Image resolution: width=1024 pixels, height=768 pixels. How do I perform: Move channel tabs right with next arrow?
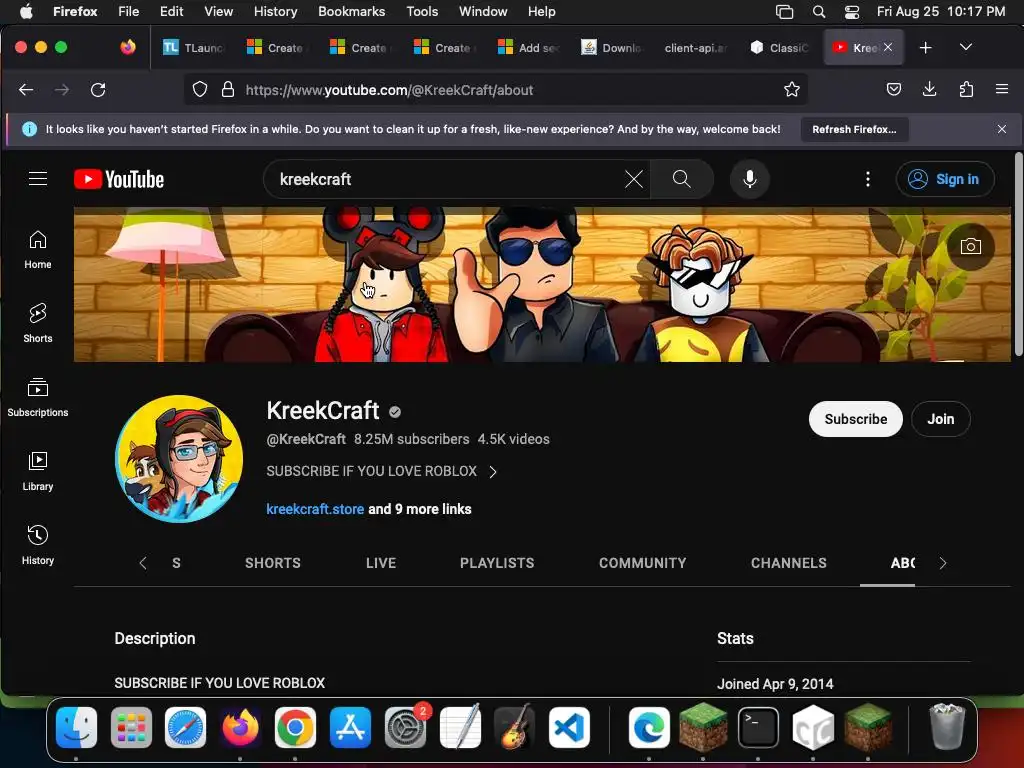pyautogui.click(x=942, y=563)
